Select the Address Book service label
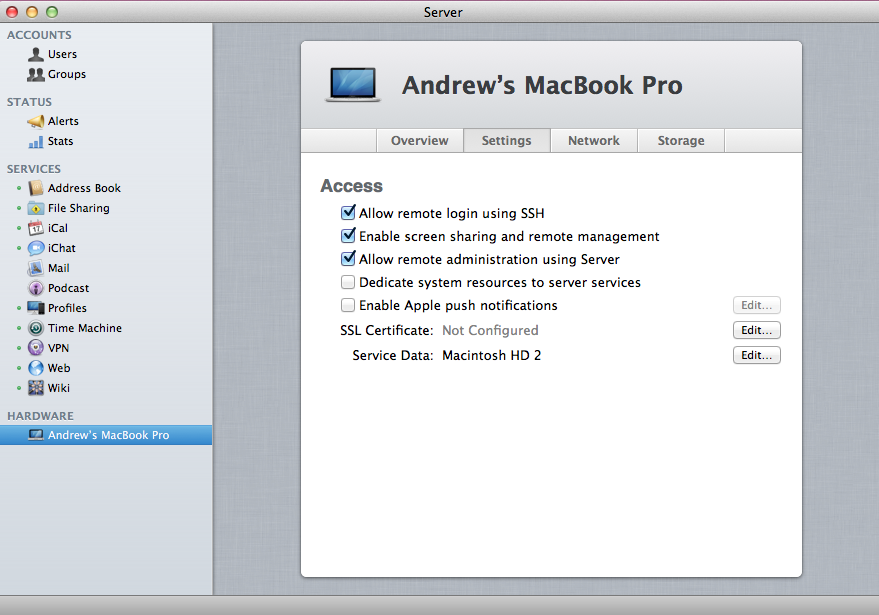Viewport: 879px width, 615px height. point(84,188)
